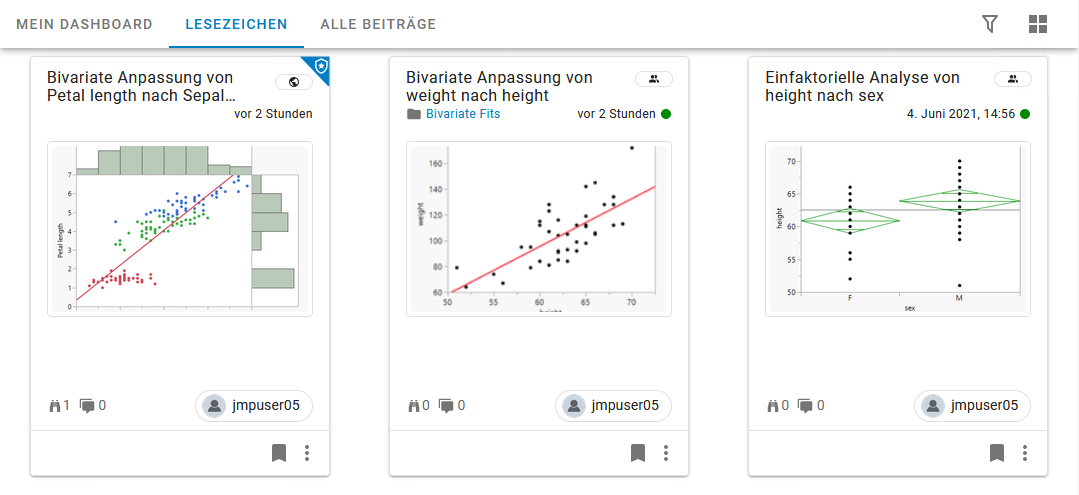This screenshot has height=495, width=1079.
Task: Toggle bookmark on Petal length post
Action: (279, 453)
